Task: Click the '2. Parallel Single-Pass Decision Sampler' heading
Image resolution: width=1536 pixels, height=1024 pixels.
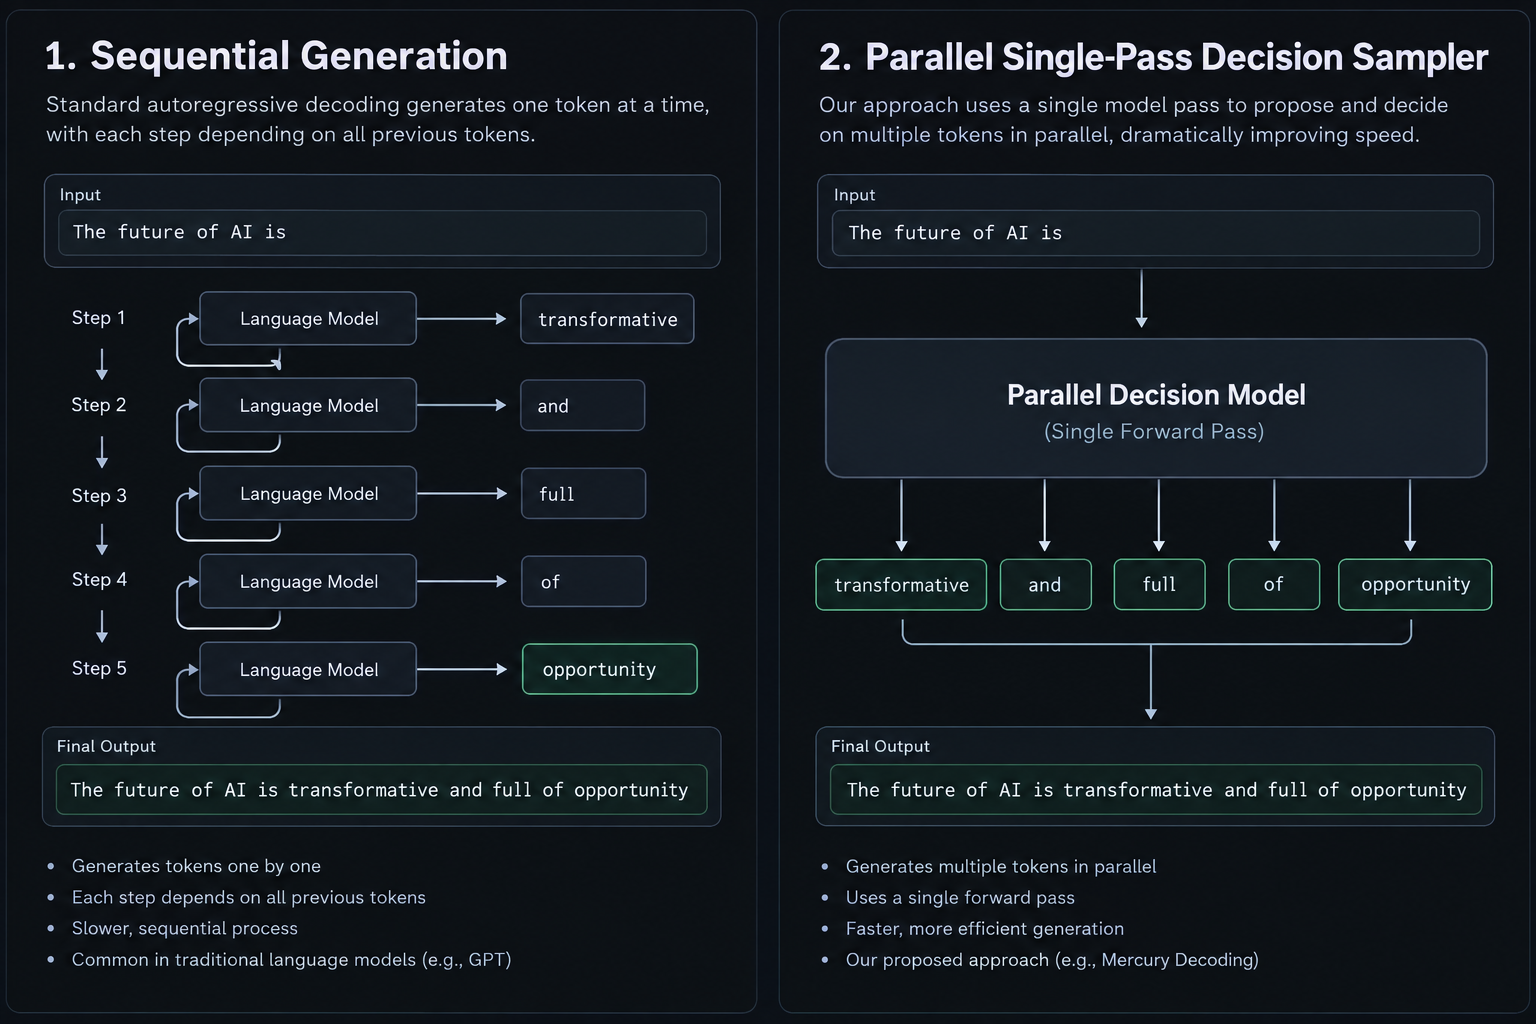Action: point(1153,57)
